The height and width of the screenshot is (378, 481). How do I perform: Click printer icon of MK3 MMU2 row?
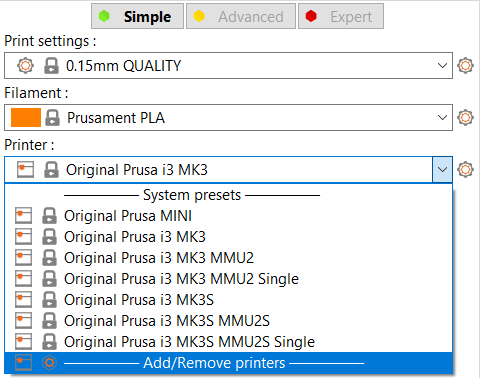(23, 258)
